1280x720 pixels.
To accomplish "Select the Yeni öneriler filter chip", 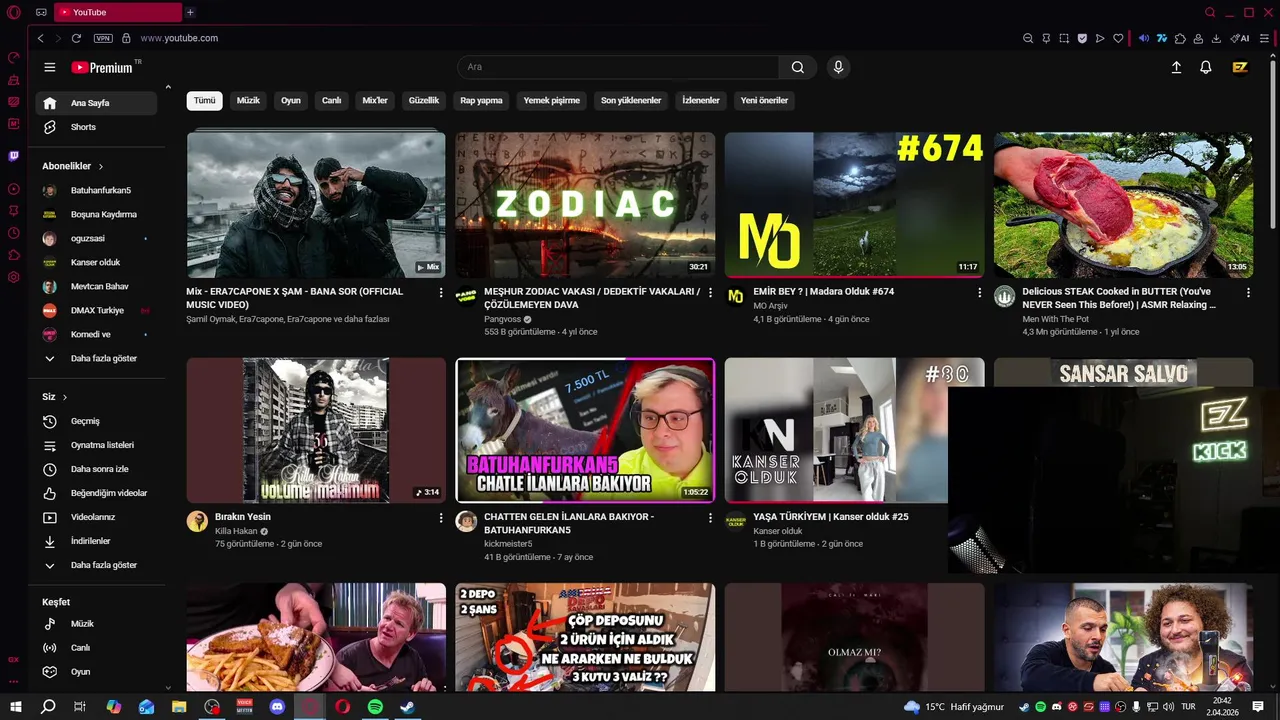I will click(x=764, y=100).
